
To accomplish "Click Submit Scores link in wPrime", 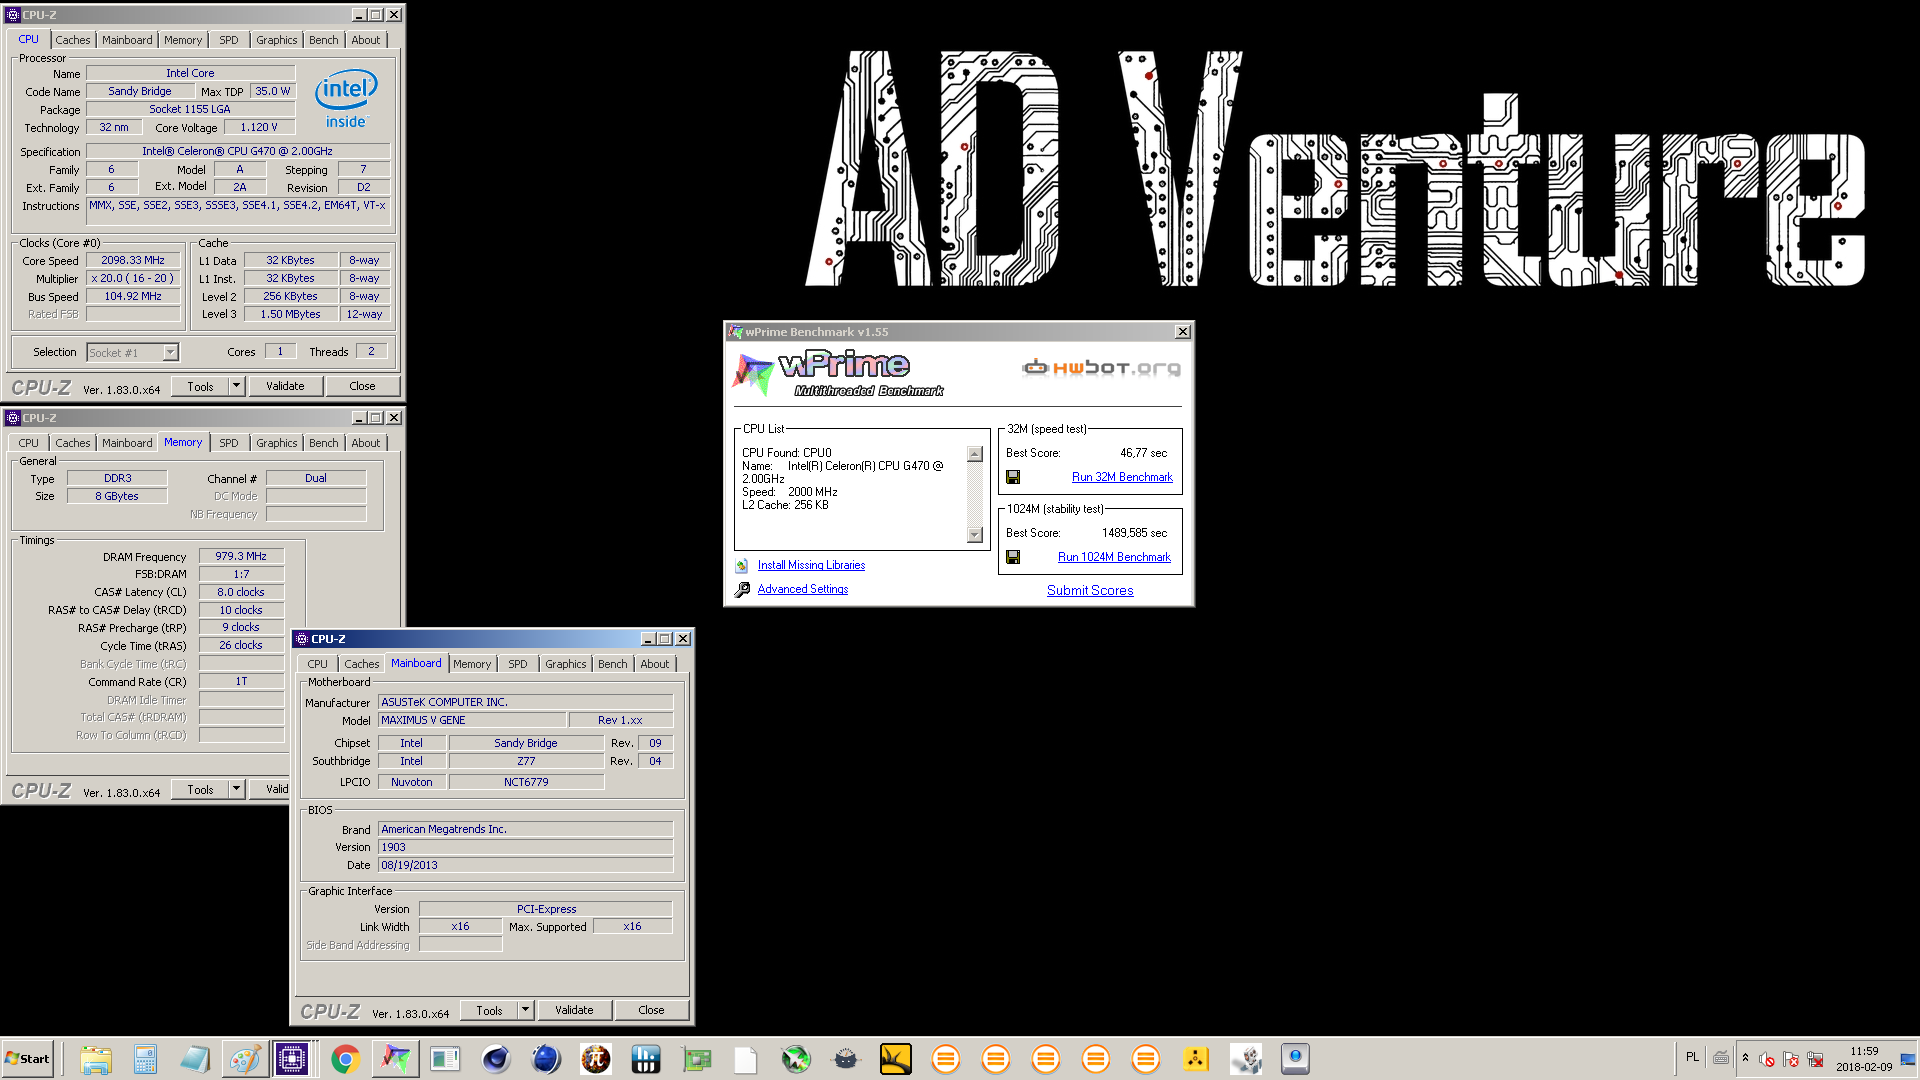I will coord(1090,591).
